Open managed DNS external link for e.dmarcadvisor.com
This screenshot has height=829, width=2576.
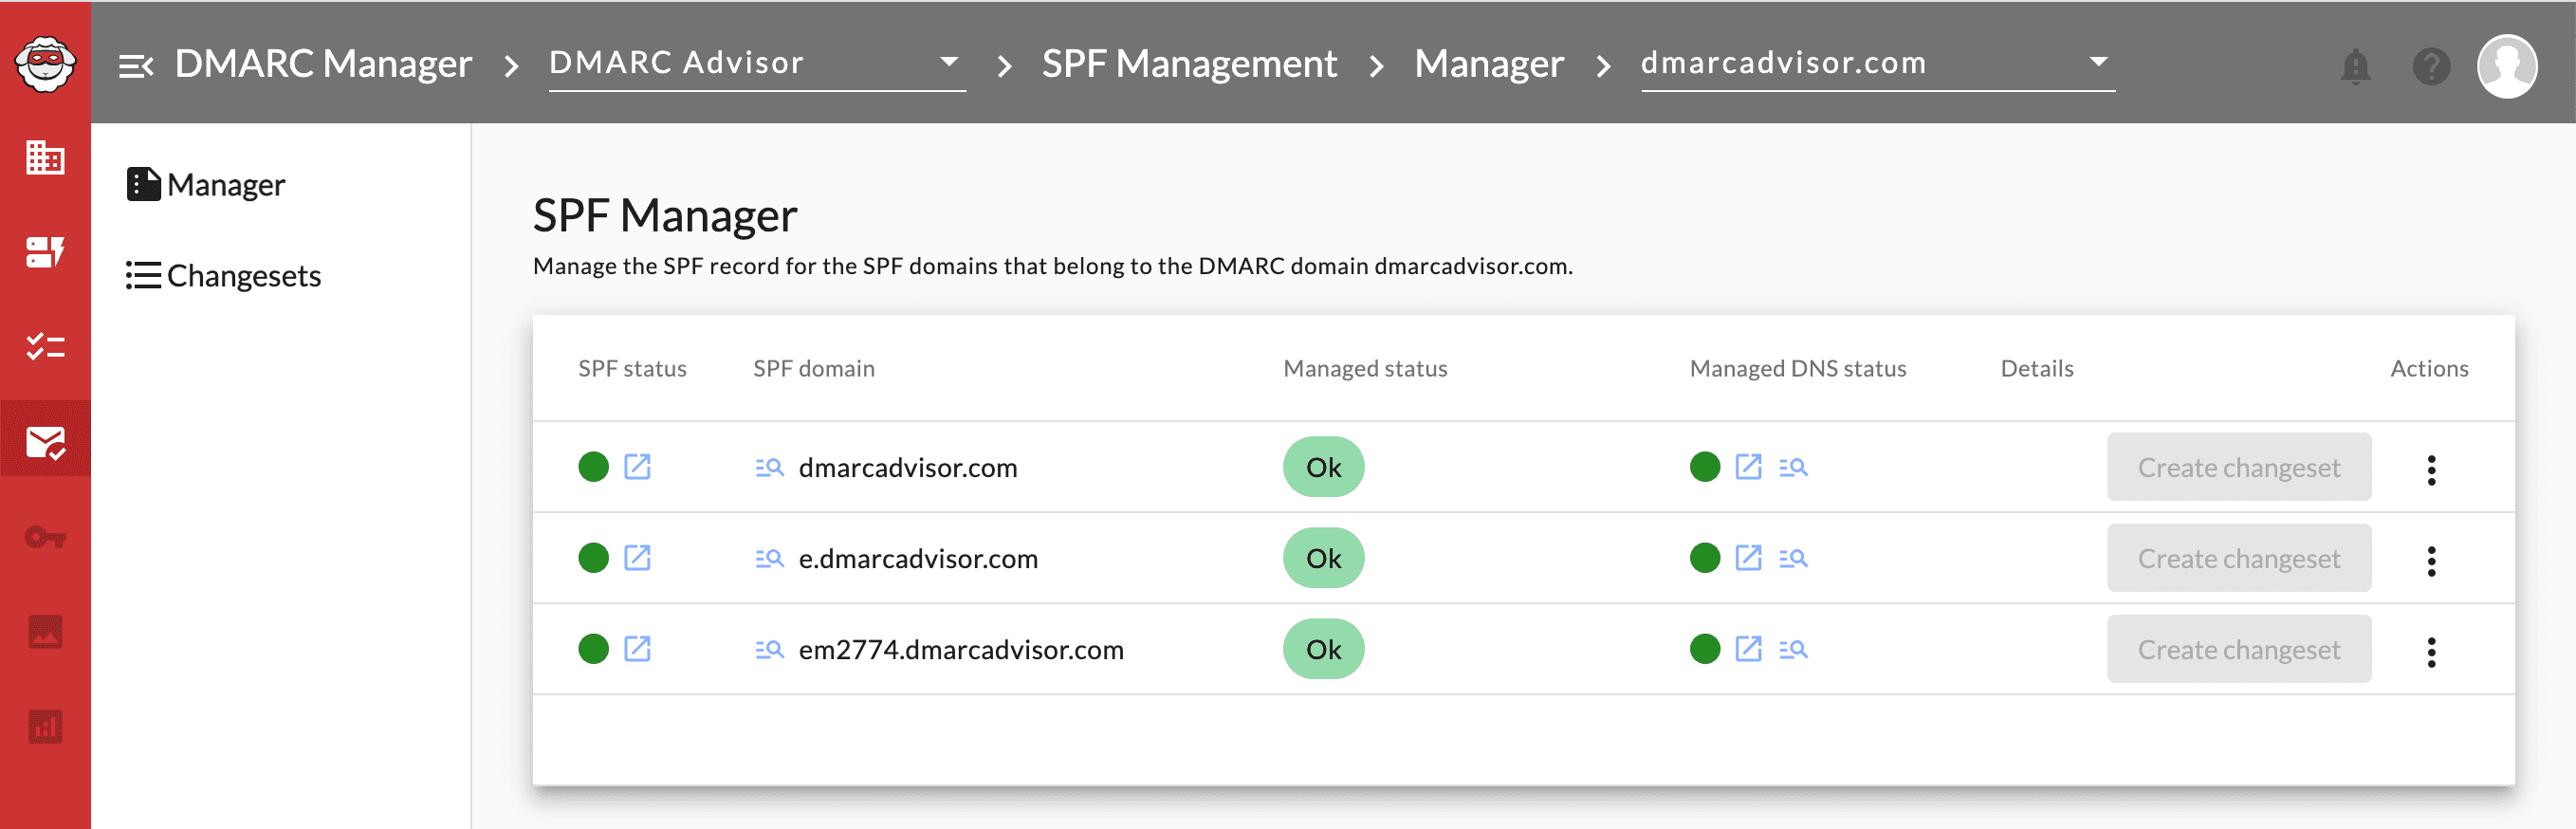click(x=1748, y=557)
